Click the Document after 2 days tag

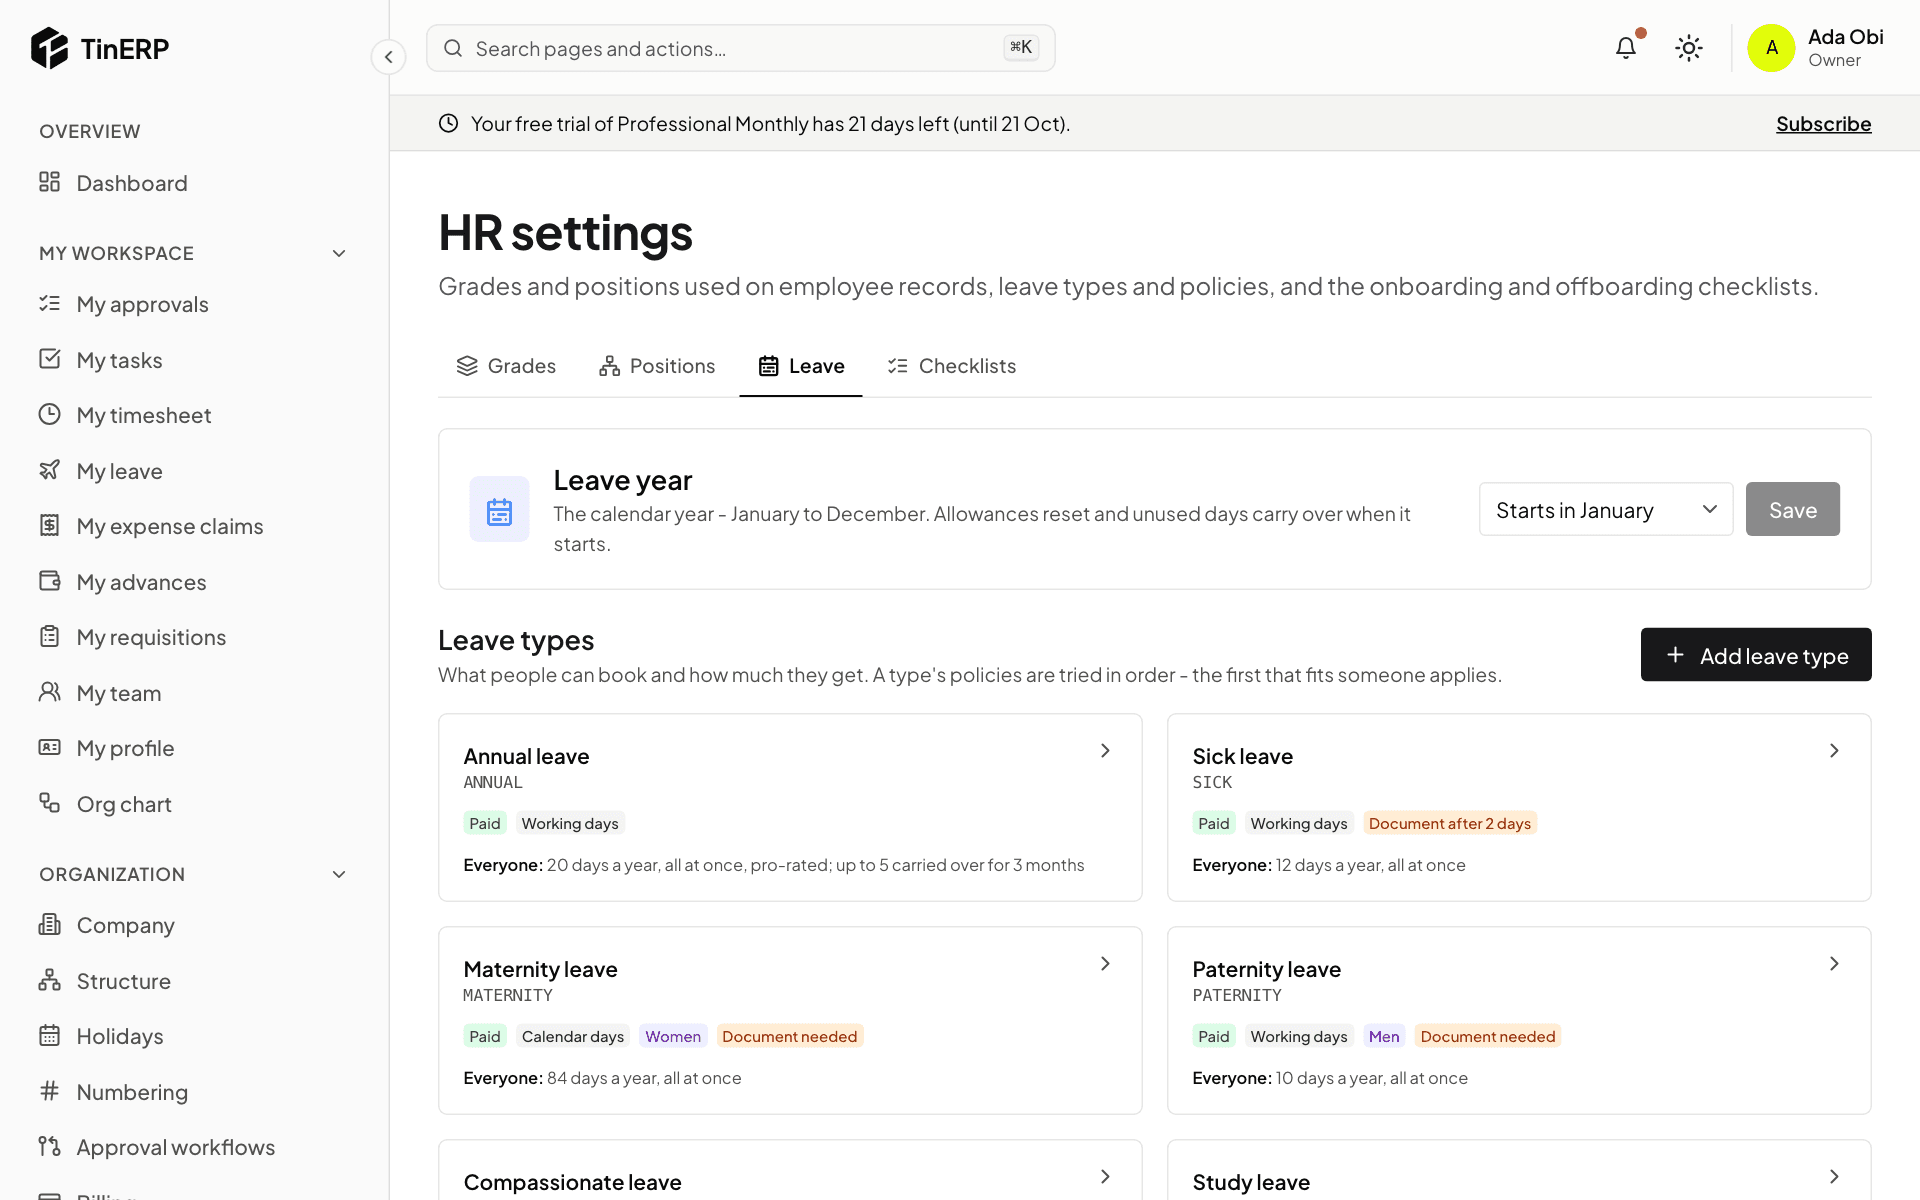click(x=1449, y=823)
